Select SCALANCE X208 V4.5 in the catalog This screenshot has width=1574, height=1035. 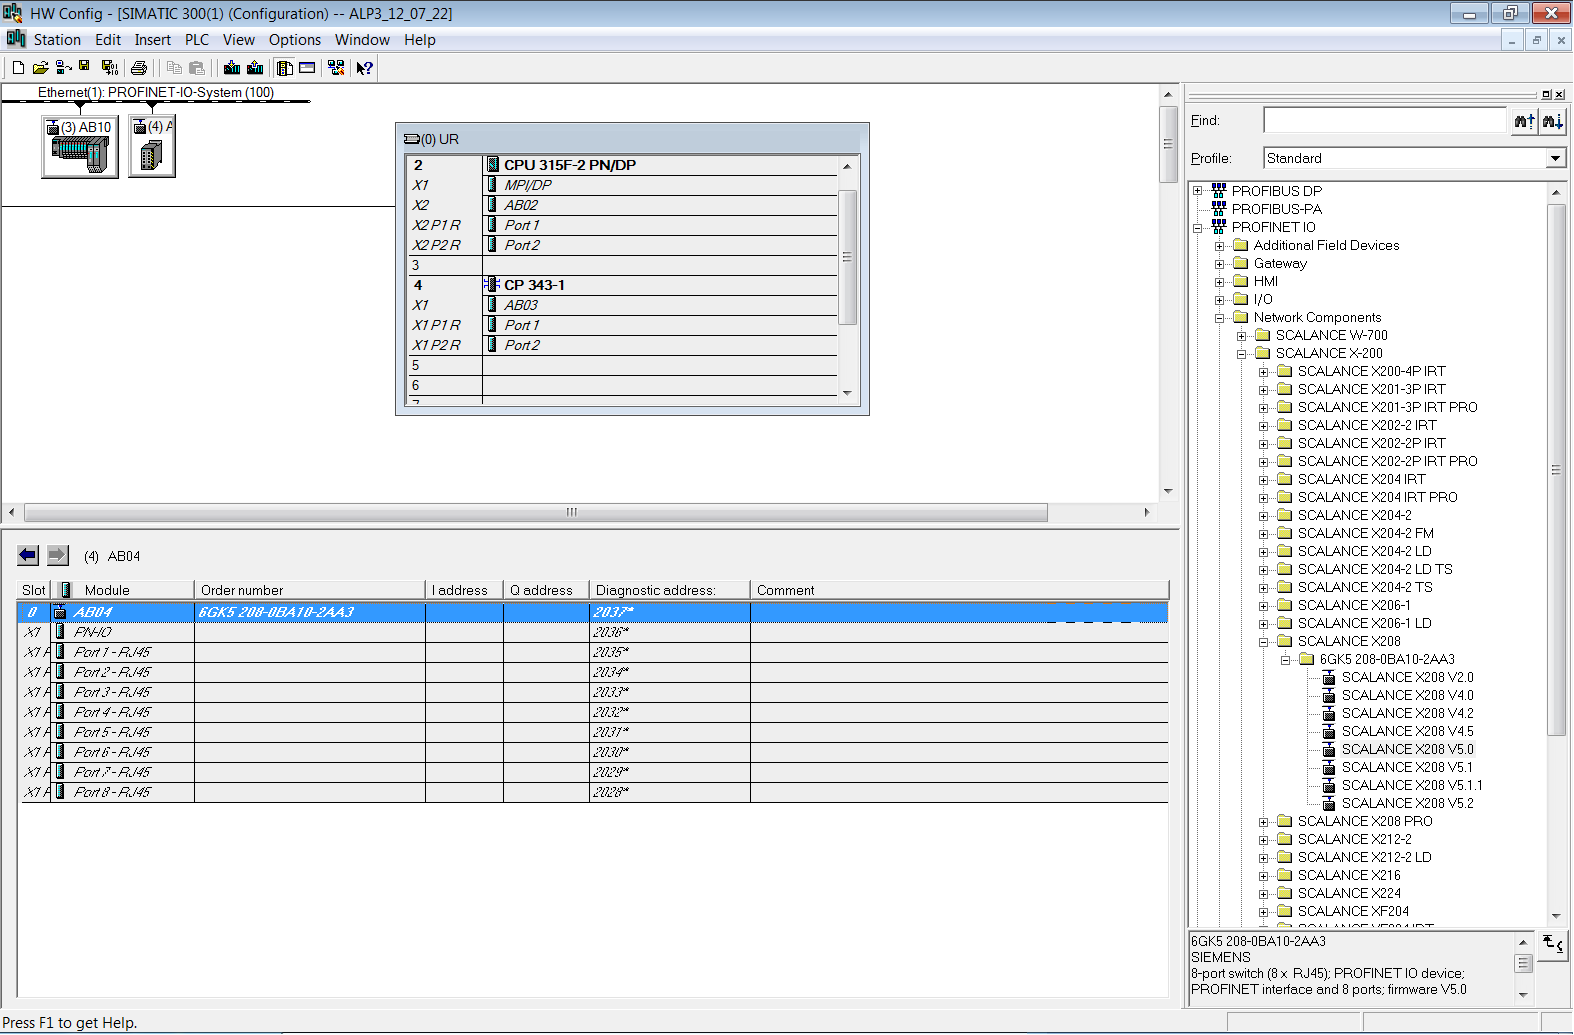coord(1407,731)
